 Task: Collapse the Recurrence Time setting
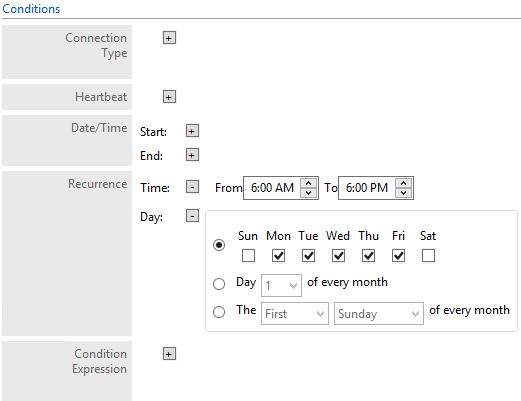[192, 187]
